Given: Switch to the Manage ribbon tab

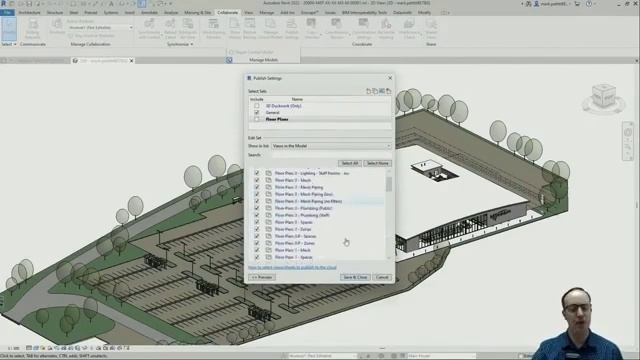Looking at the screenshot, I should [267, 13].
